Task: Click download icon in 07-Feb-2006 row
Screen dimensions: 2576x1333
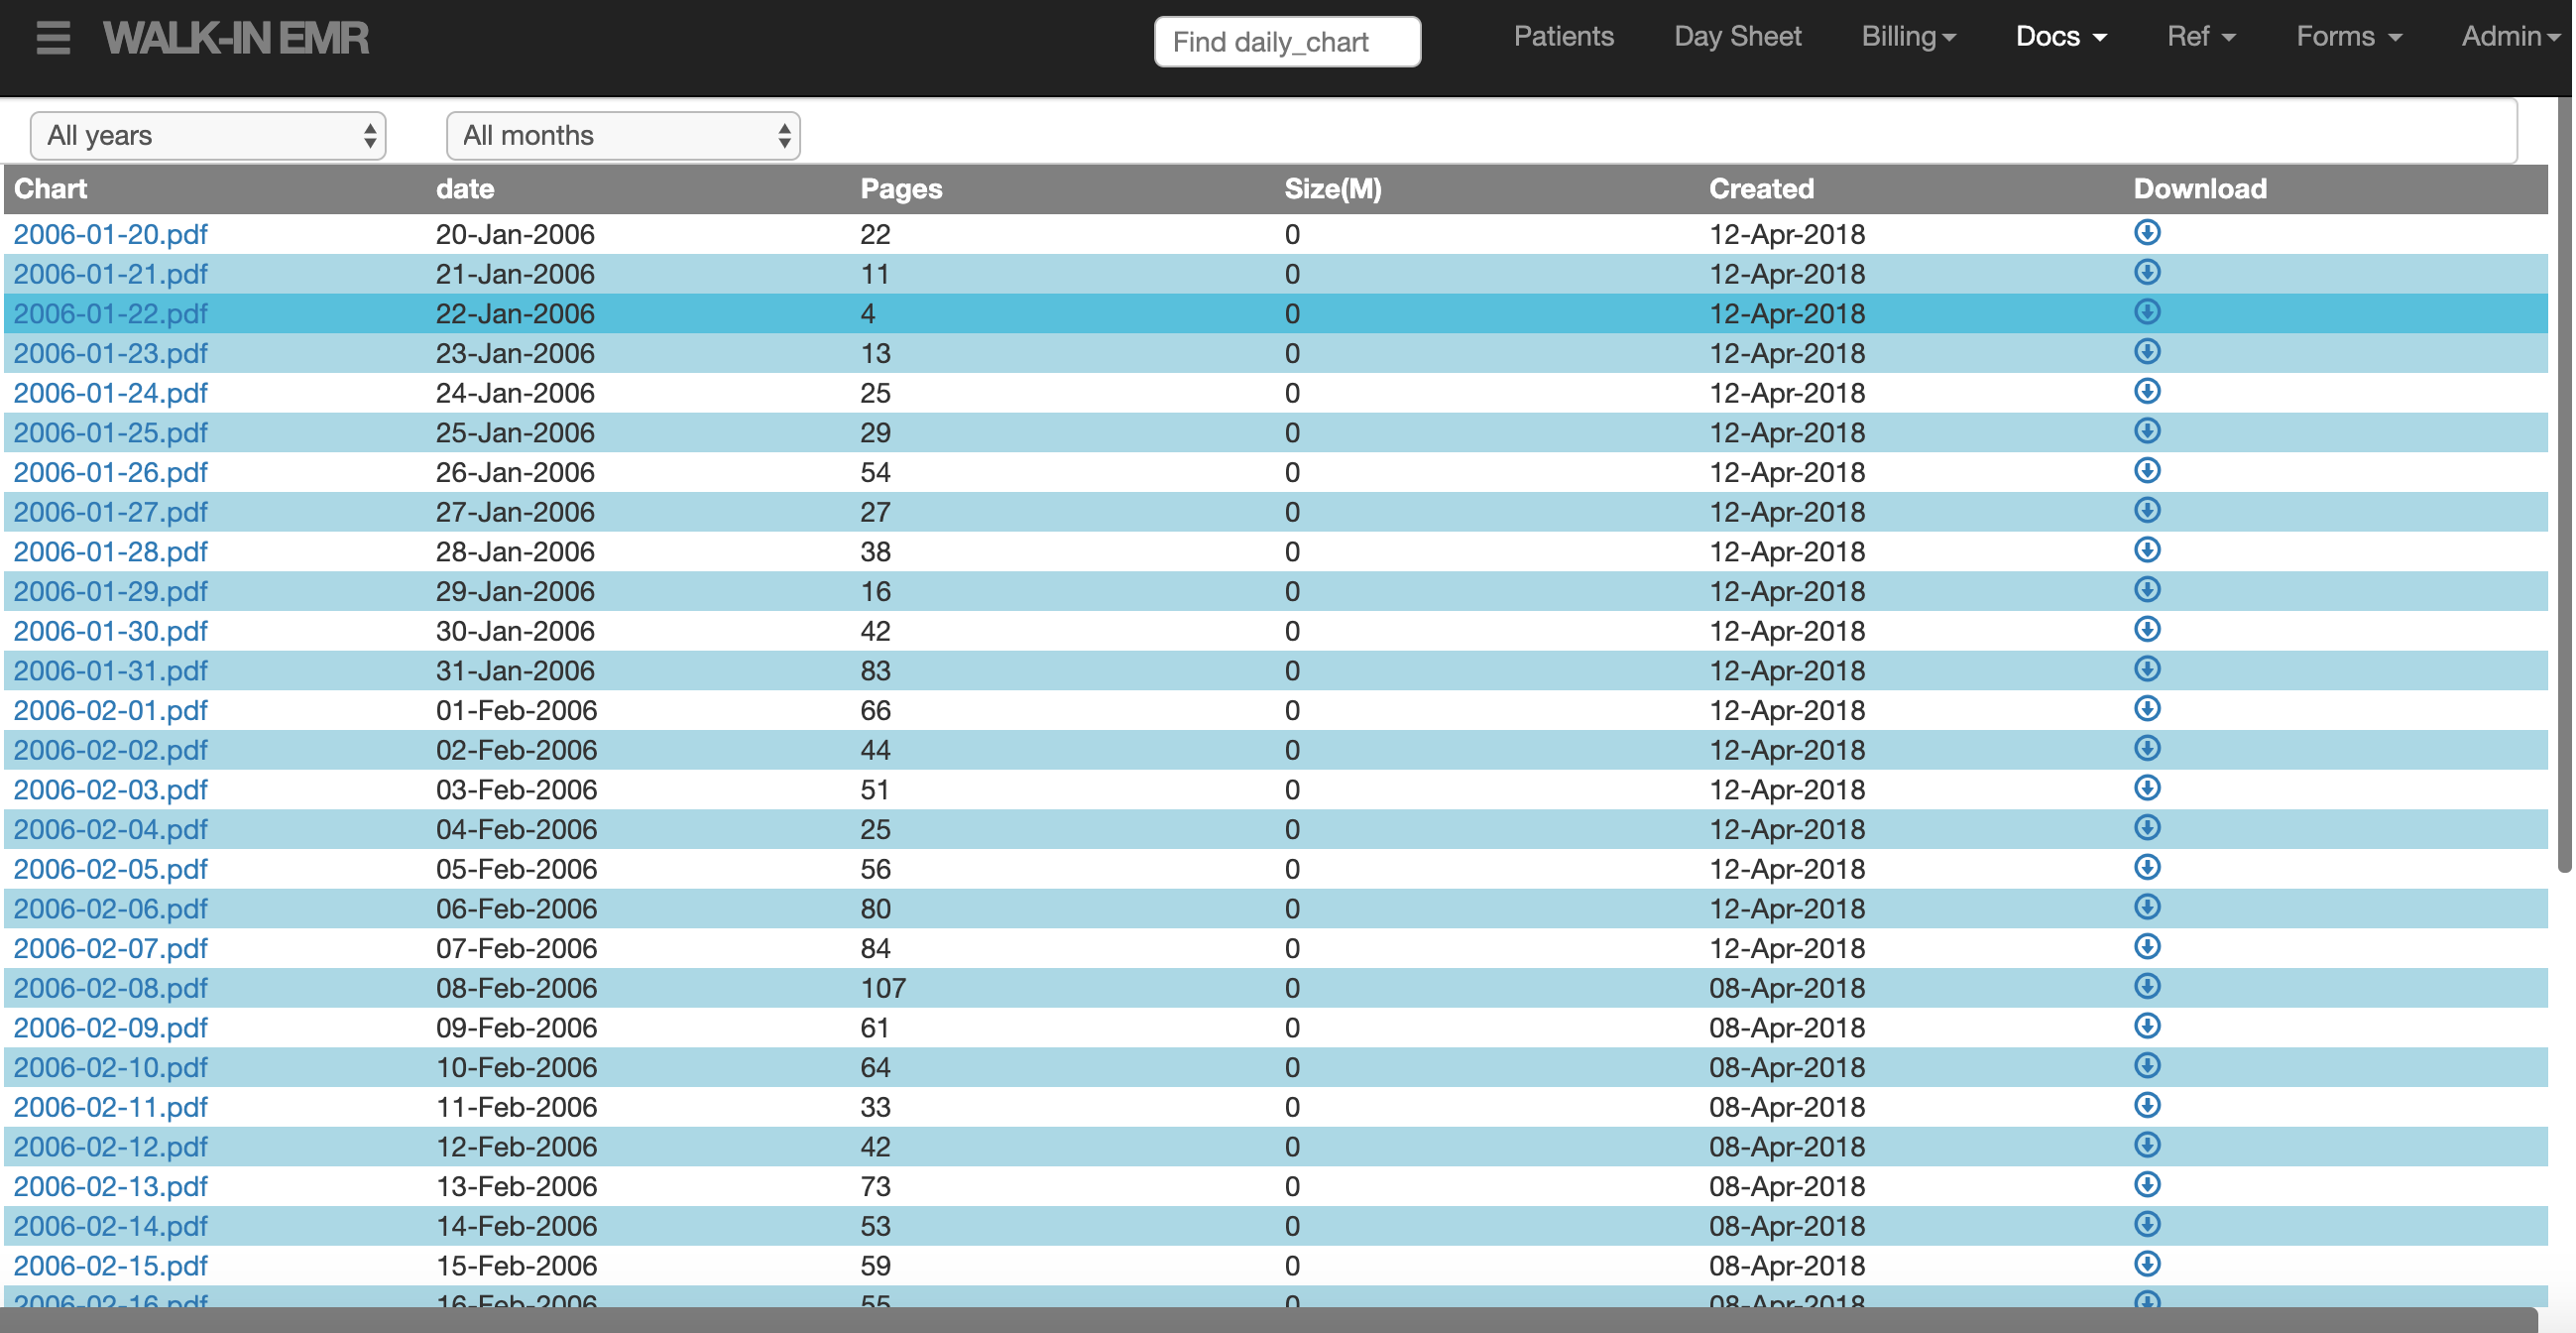Action: click(x=2146, y=946)
